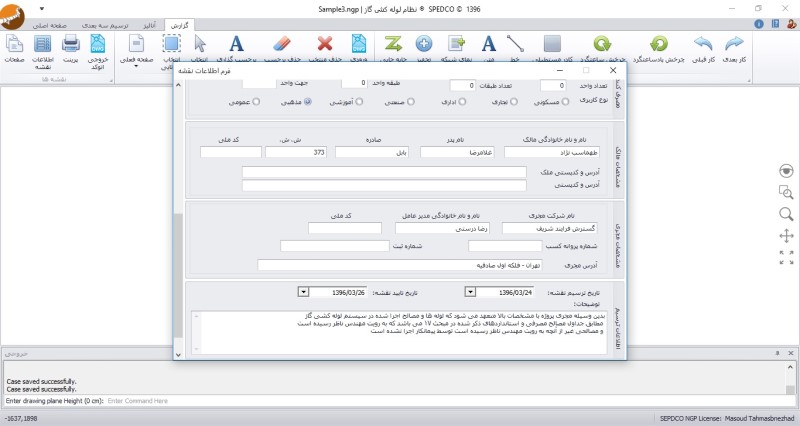Click the نام شرکت مجری field

(x=549, y=228)
